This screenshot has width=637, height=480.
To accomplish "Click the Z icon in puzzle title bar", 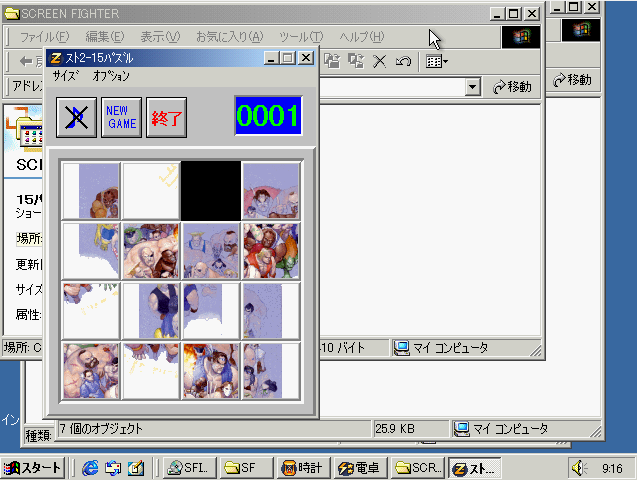I will tap(56, 58).
